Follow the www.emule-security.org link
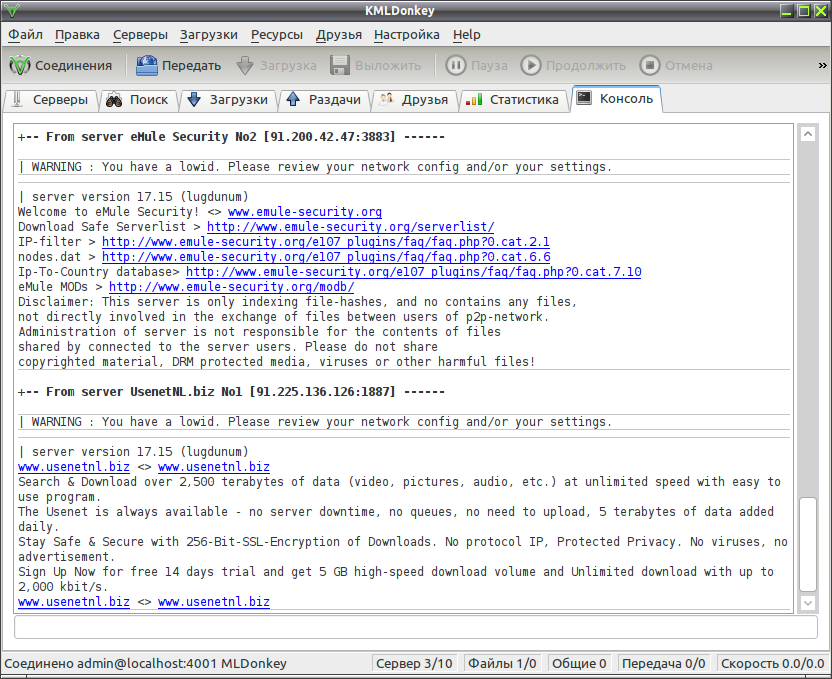This screenshot has width=832, height=679. (305, 212)
